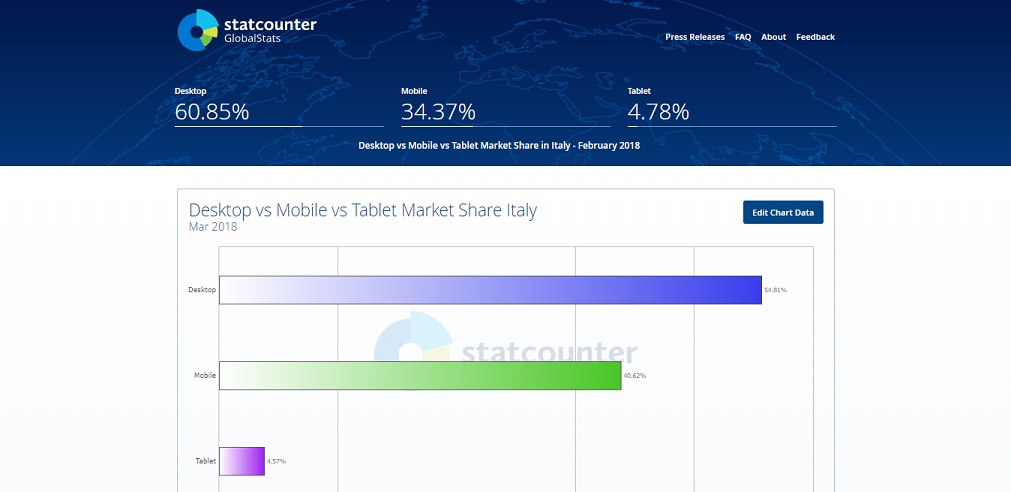Open the Feedback link
Image resolution: width=1011 pixels, height=492 pixels.
(x=815, y=37)
